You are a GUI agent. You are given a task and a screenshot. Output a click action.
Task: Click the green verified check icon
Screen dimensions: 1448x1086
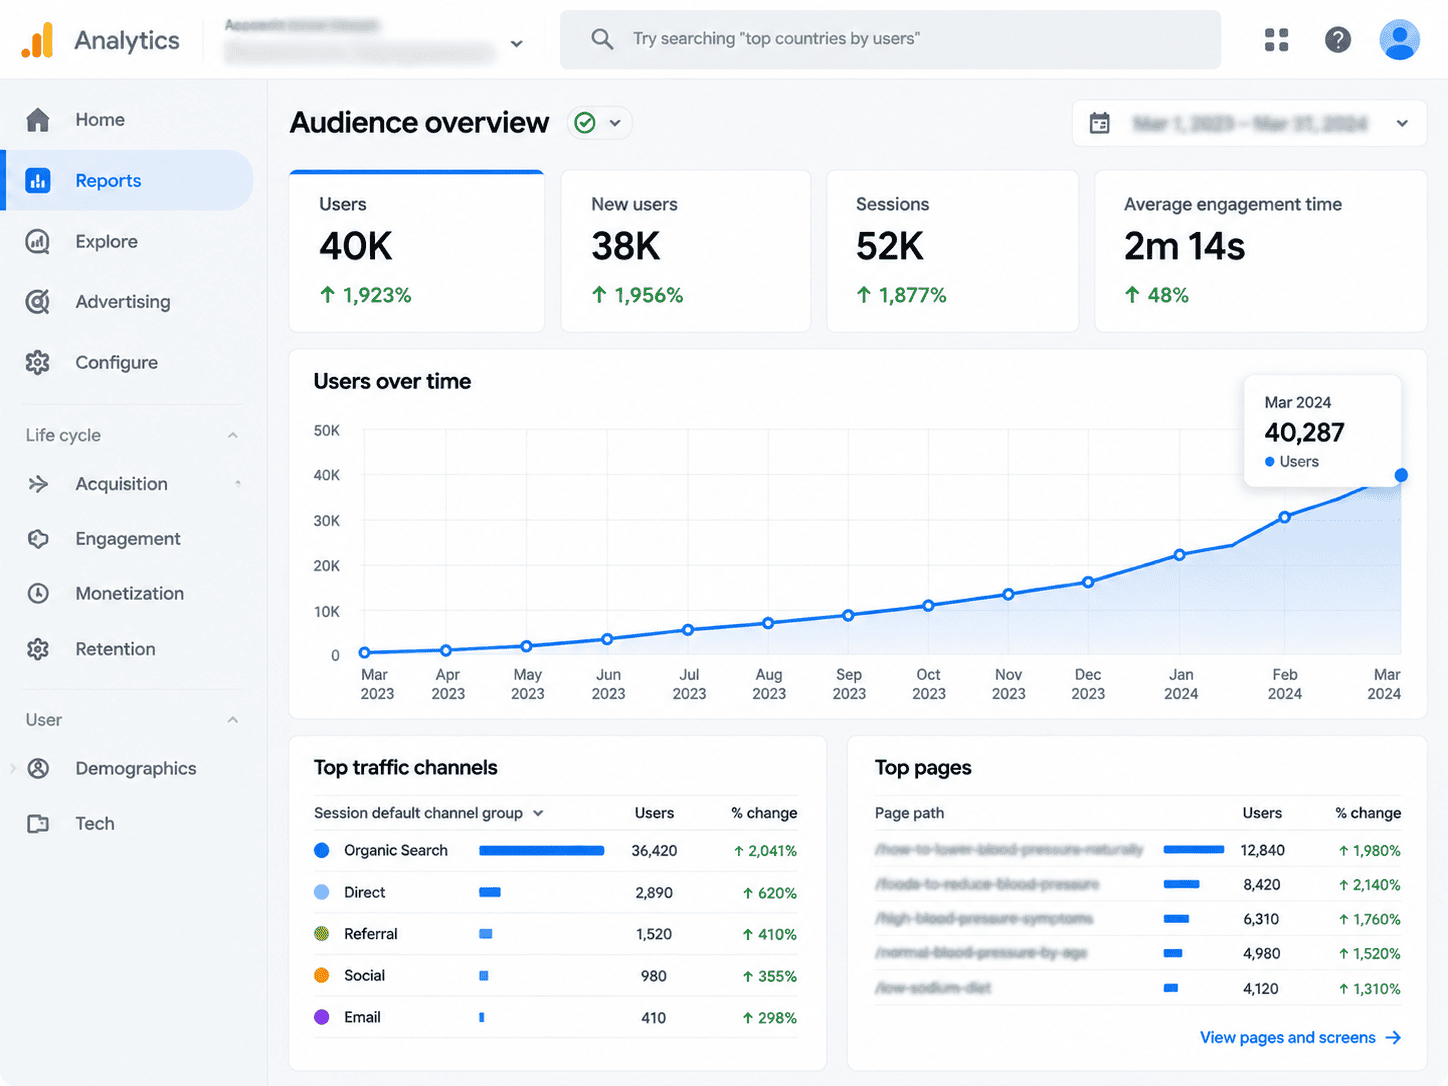(585, 123)
